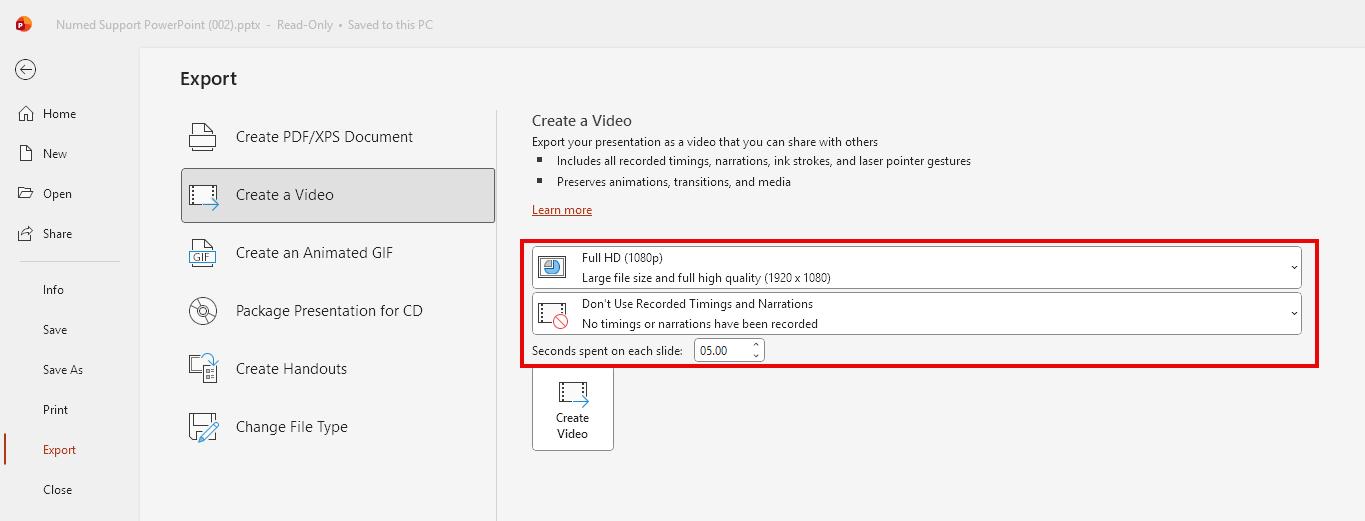1365x521 pixels.
Task: Click the Open folder icon
Action: [x=26, y=194]
